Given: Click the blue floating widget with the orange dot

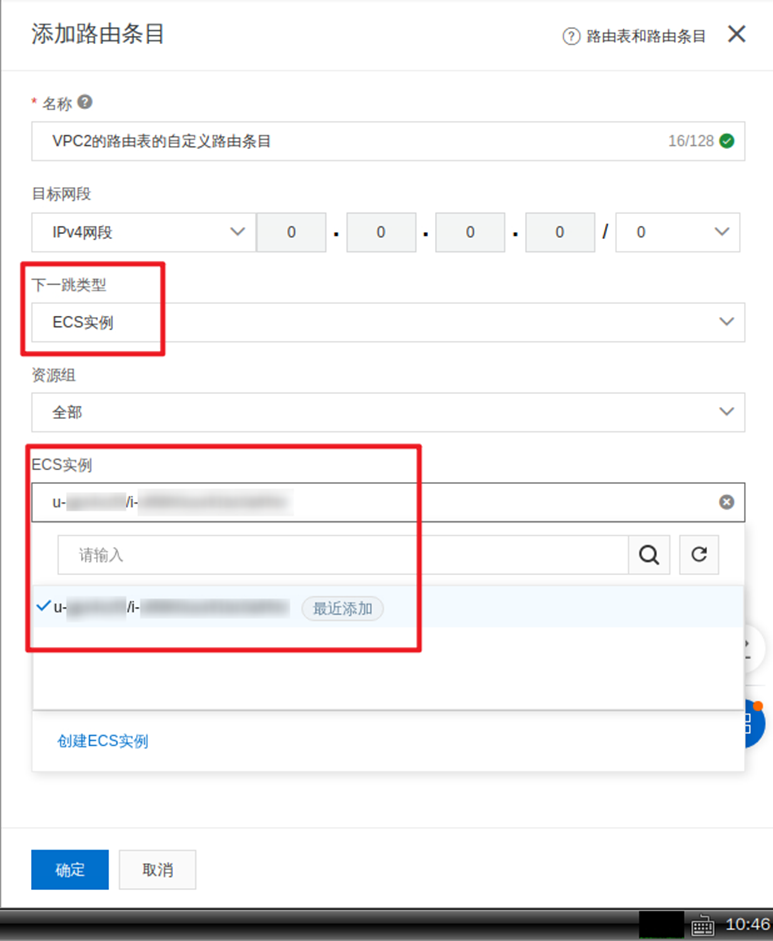Looking at the screenshot, I should pyautogui.click(x=754, y=723).
